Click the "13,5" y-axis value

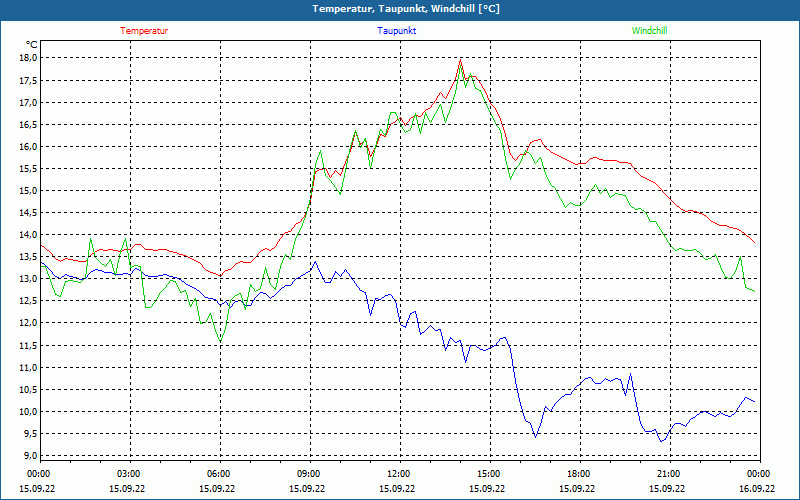(28, 257)
